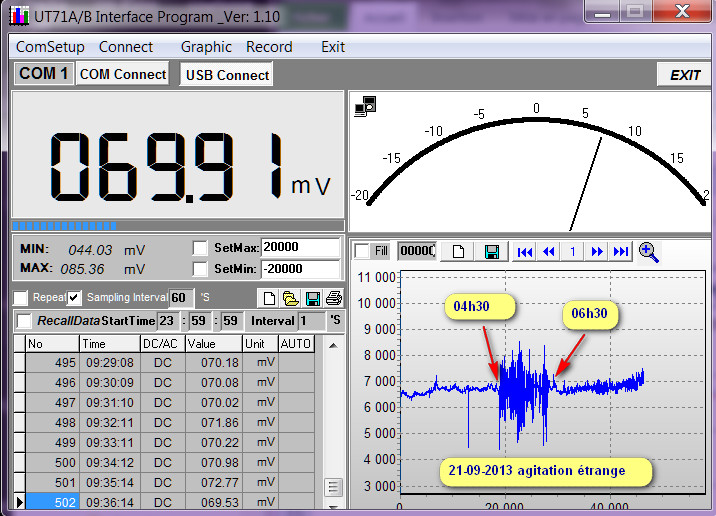This screenshot has width=716, height=516.
Task: Click the 06h30 graph annotation label
Action: 590,314
